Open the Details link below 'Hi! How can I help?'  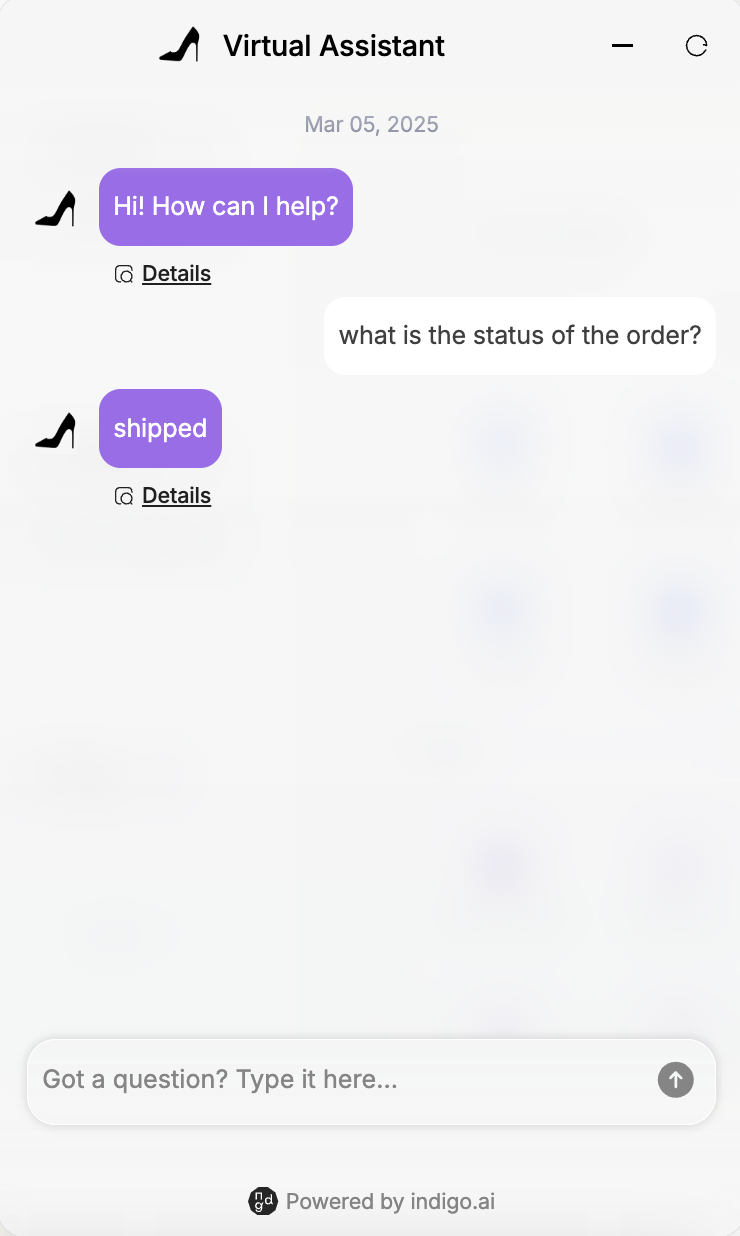pyautogui.click(x=176, y=274)
